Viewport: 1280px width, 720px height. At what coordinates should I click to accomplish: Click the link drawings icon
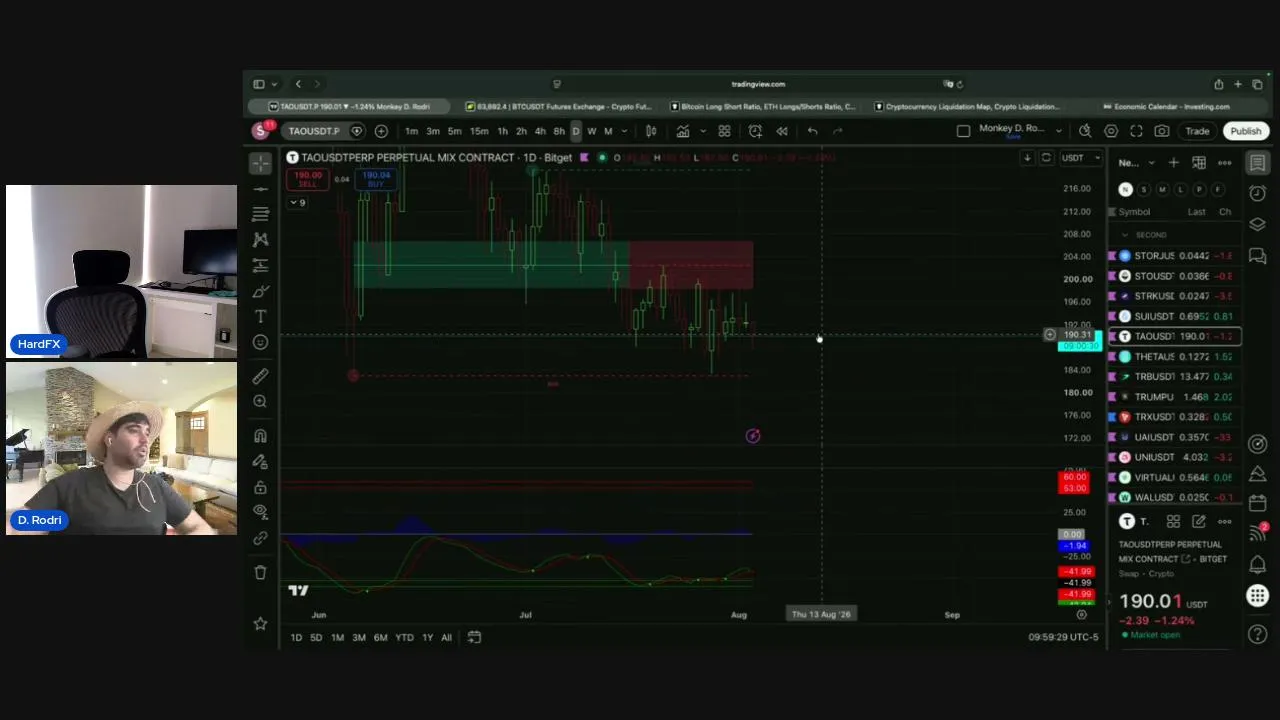261,538
